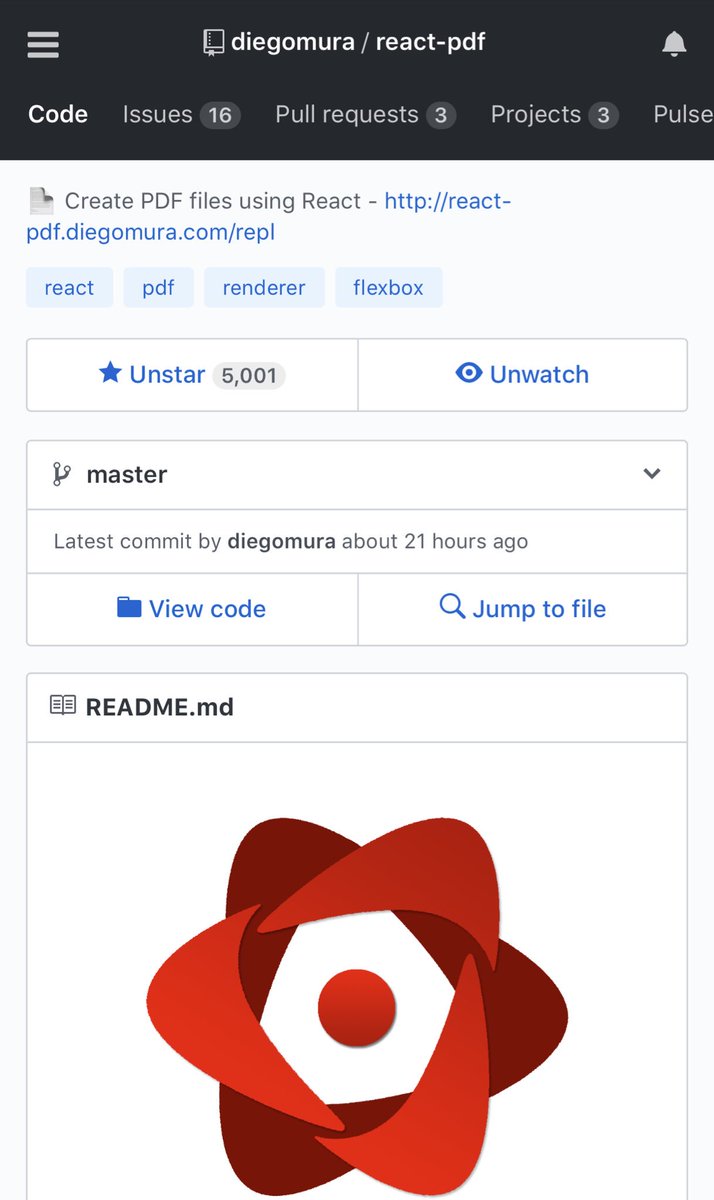Click the diegomura commit author link

click(281, 542)
